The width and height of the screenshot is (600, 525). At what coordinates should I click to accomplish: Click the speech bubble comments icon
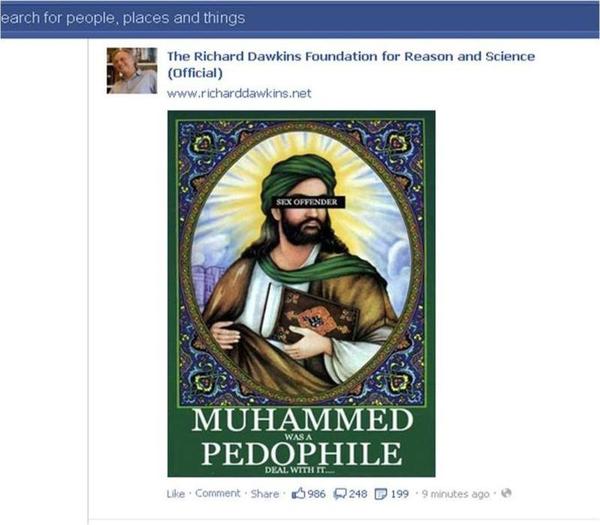tap(339, 494)
